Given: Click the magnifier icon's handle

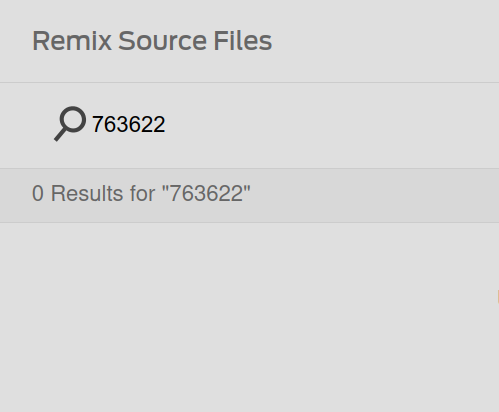Looking at the screenshot, I should pyautogui.click(x=60, y=135).
